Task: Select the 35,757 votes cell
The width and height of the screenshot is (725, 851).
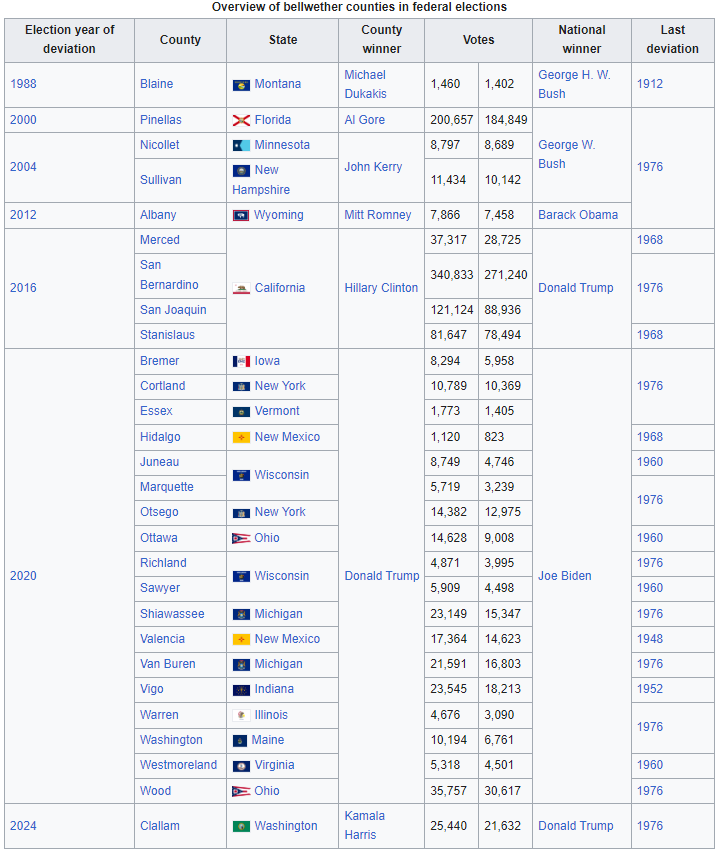Action: coord(451,791)
